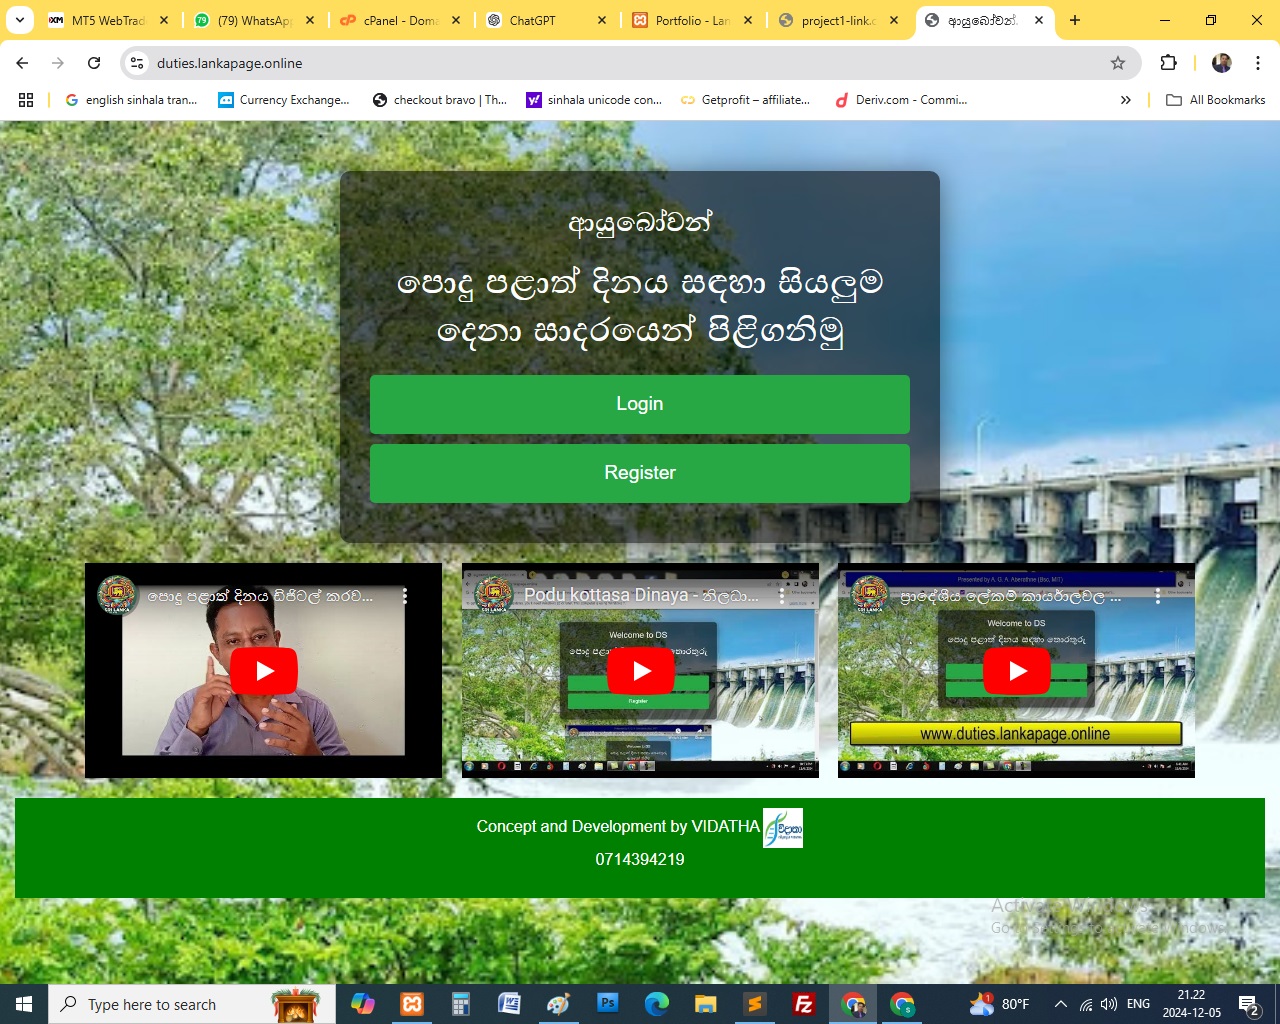The width and height of the screenshot is (1280, 1024).
Task: Click the address bar URL field
Action: click(x=600, y=63)
